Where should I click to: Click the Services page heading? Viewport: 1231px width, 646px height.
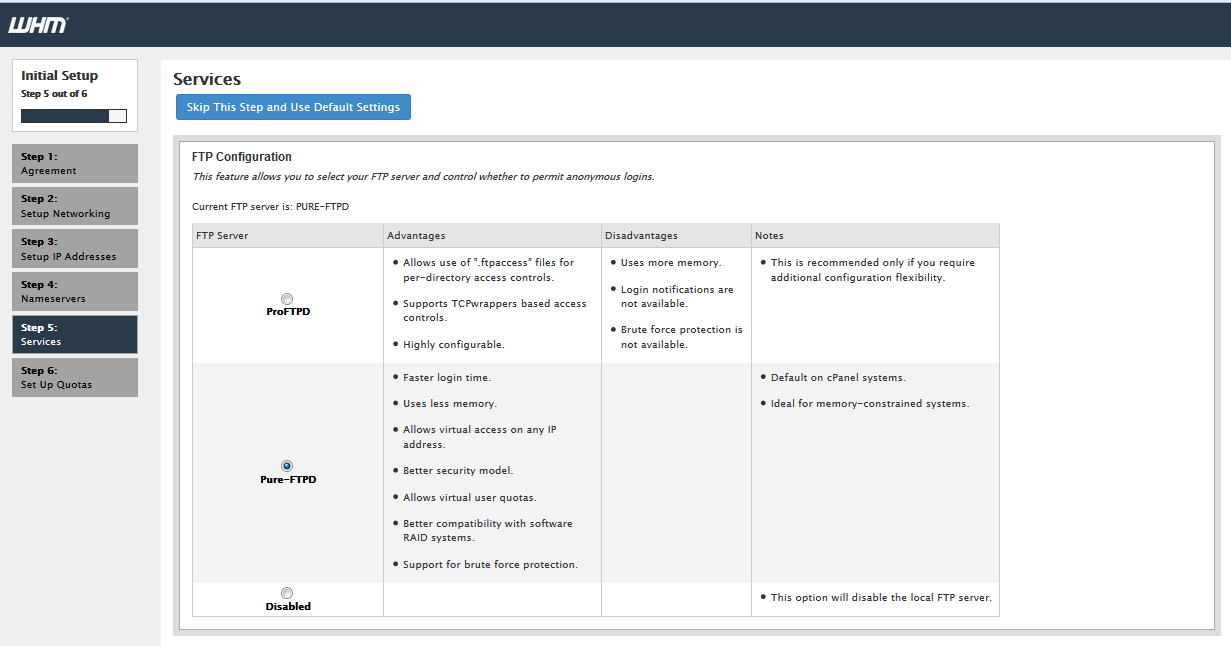pos(207,79)
